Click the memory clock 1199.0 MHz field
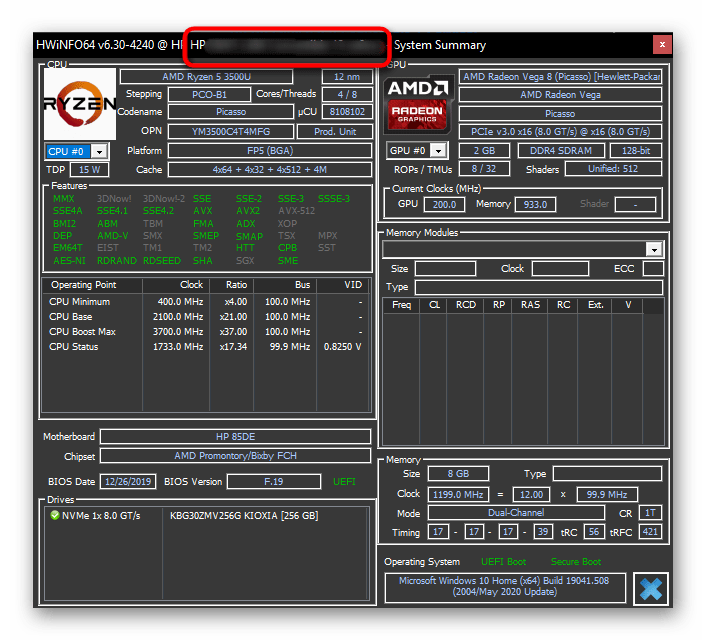 tap(458, 495)
